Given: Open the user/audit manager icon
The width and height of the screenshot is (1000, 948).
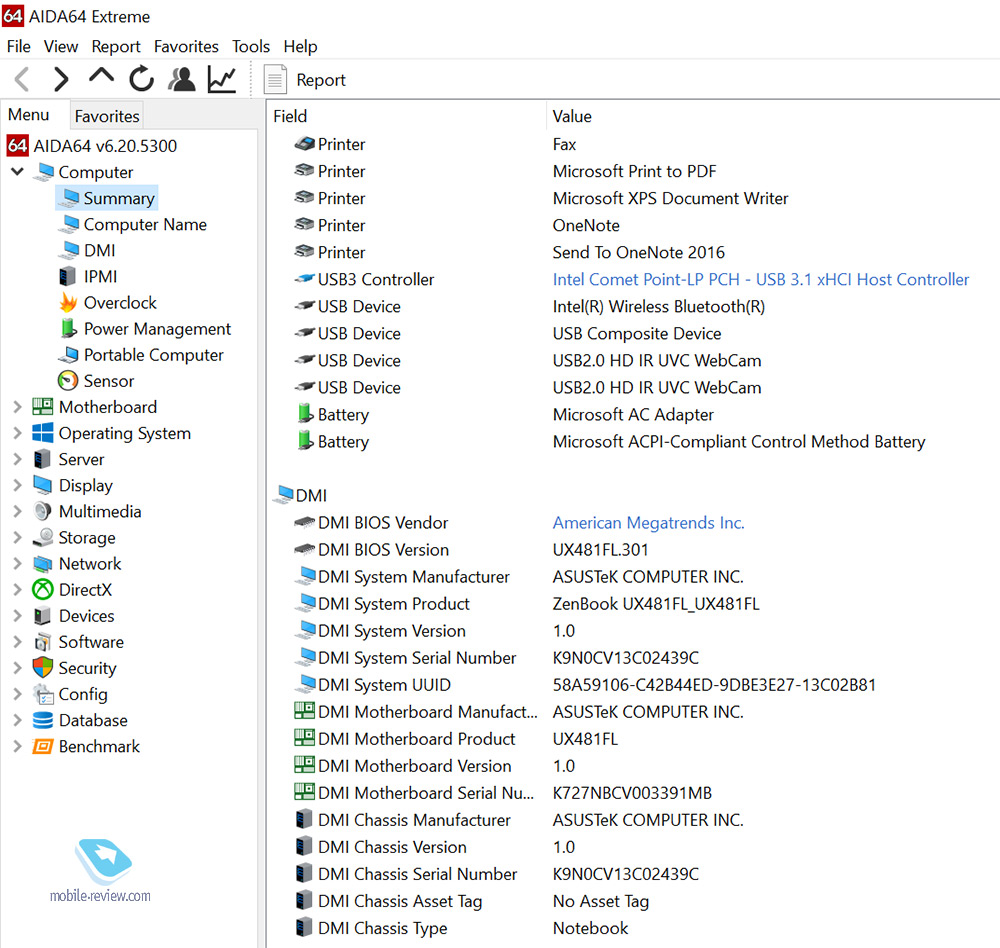Looking at the screenshot, I should click(181, 79).
